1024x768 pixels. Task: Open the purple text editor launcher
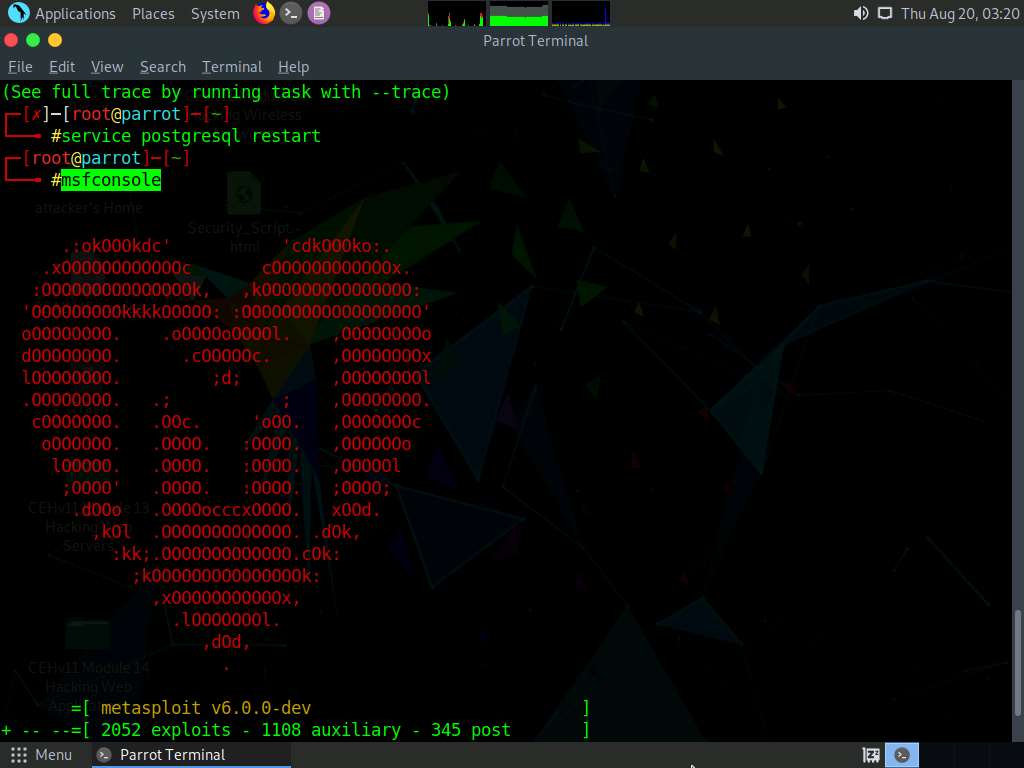click(319, 12)
